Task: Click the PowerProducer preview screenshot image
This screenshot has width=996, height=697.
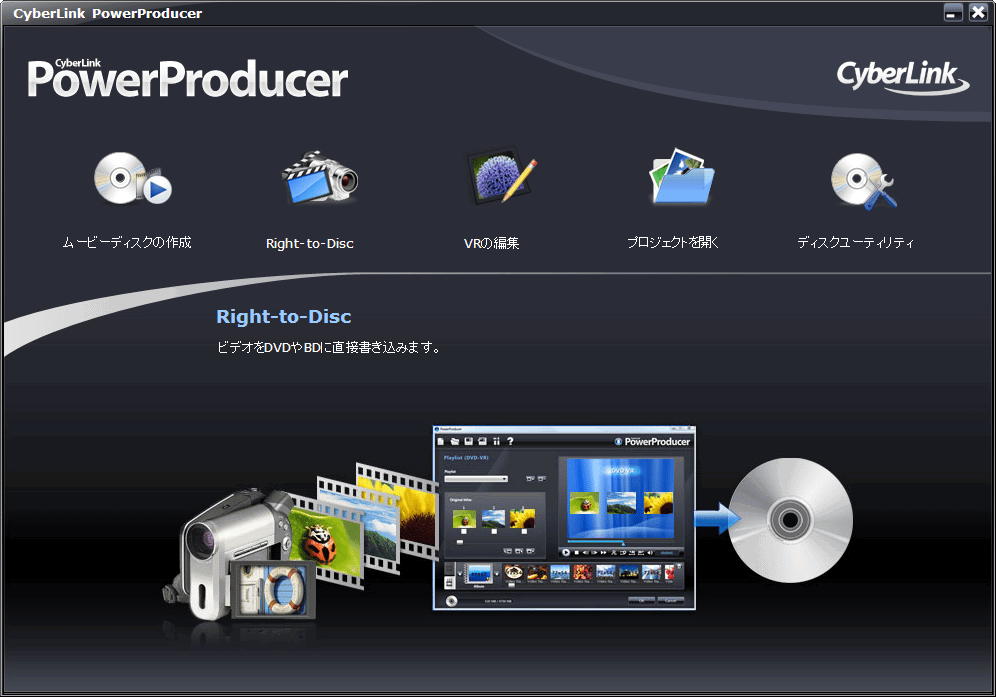Action: click(564, 518)
